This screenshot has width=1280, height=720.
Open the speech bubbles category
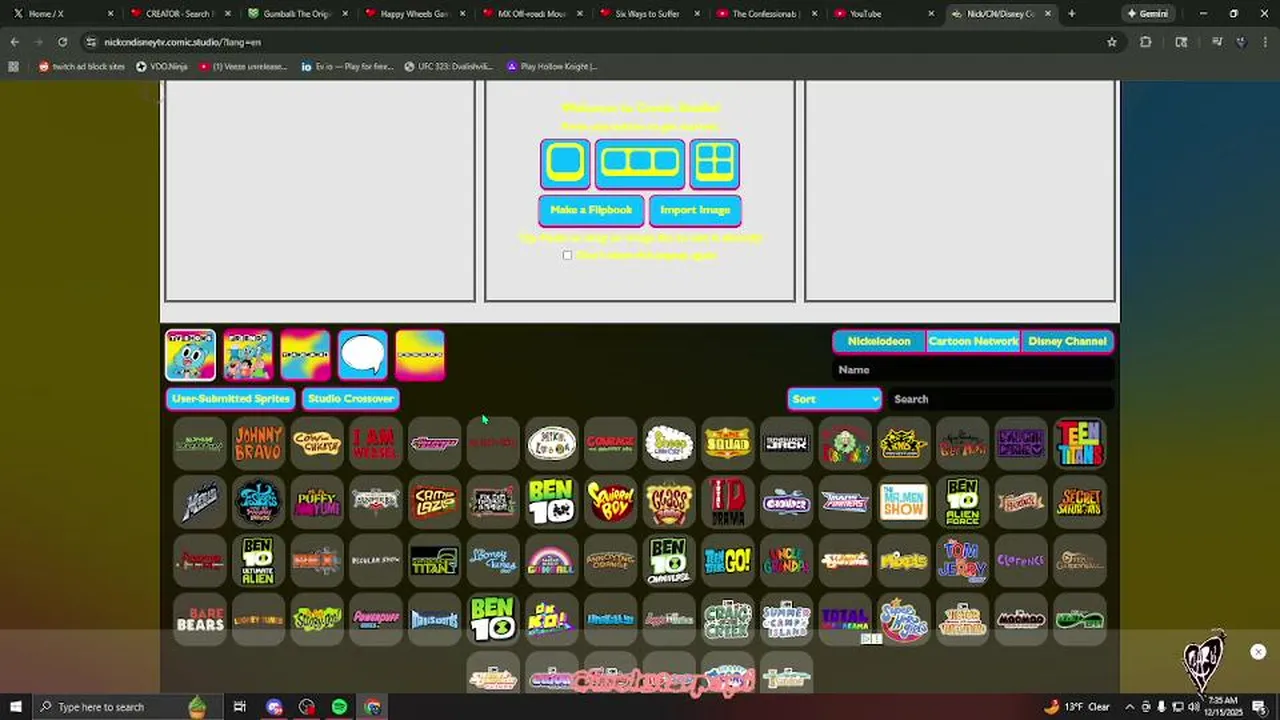pos(362,355)
